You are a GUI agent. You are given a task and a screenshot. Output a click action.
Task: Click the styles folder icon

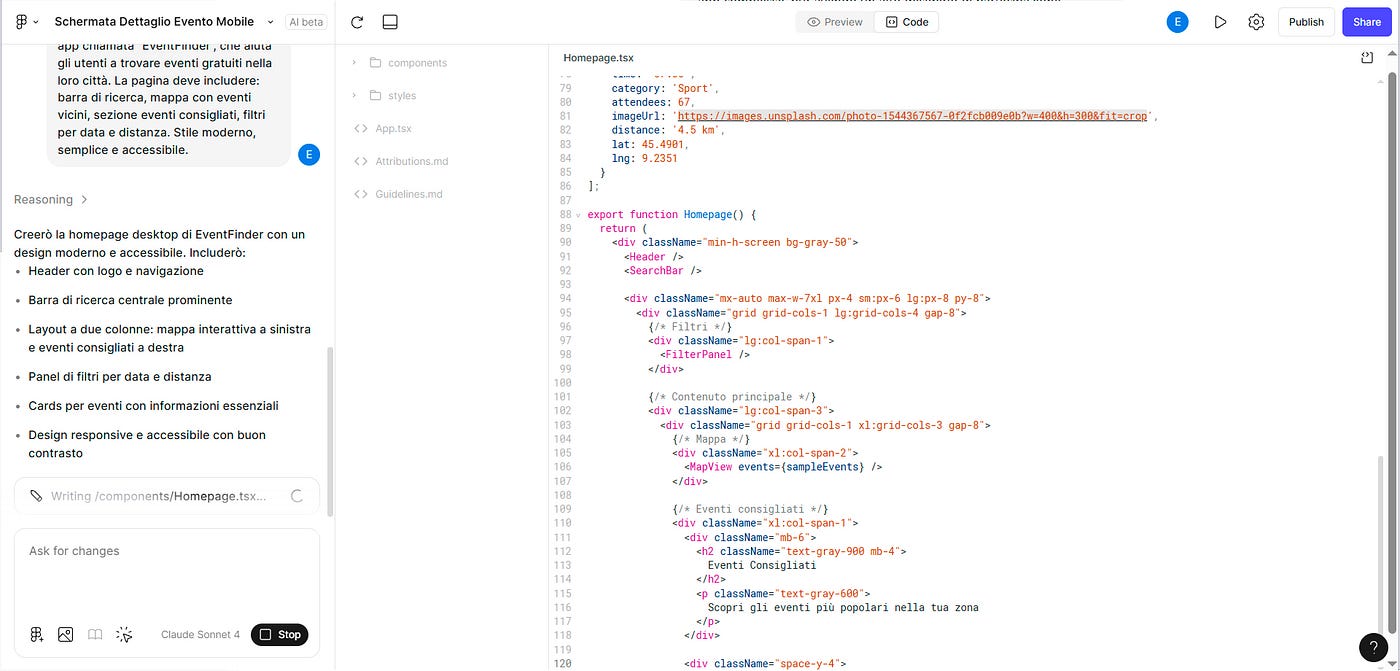pyautogui.click(x=376, y=95)
